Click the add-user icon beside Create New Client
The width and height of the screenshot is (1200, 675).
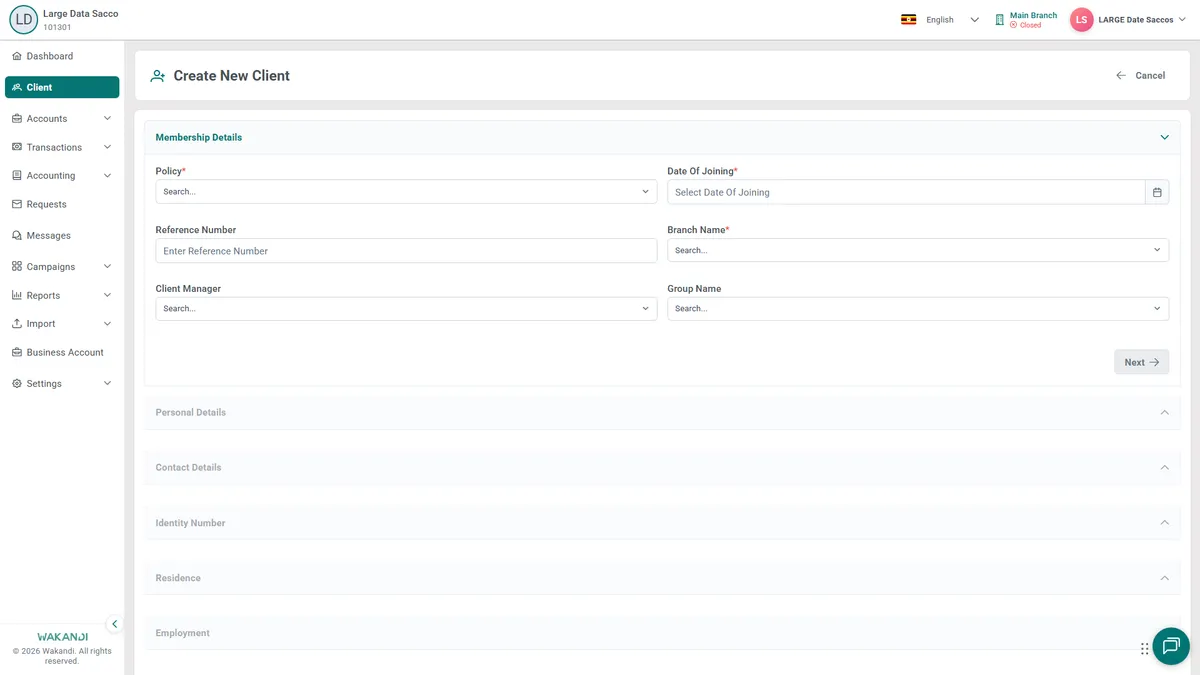pos(157,75)
